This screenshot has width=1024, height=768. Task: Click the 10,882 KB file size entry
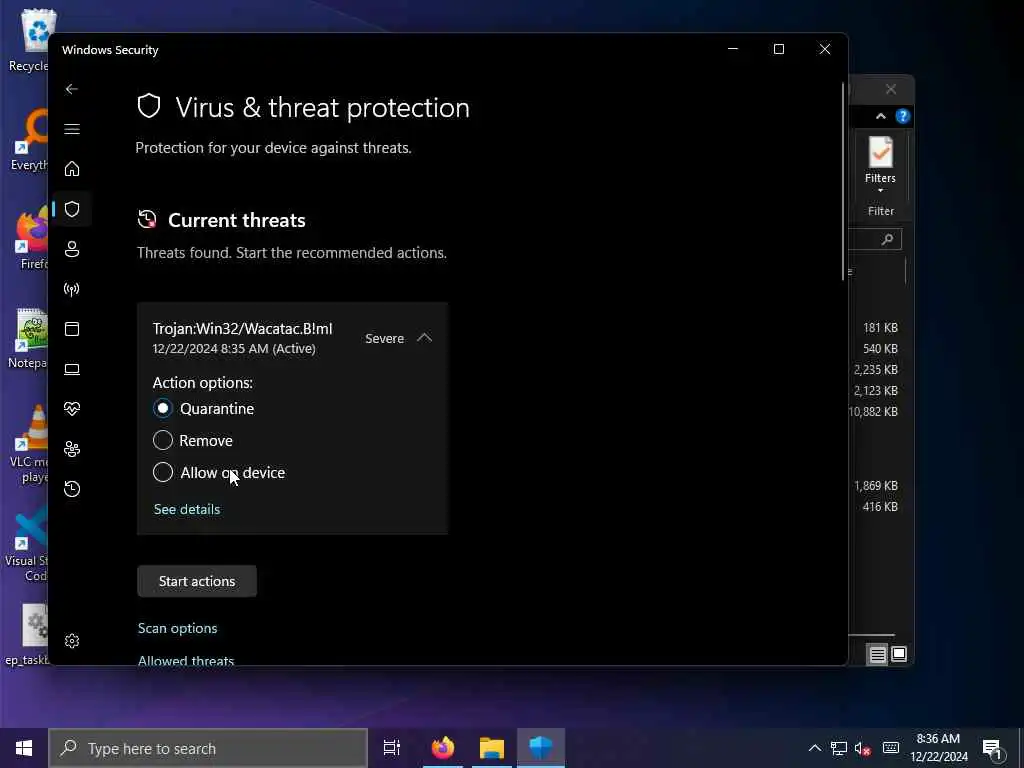[874, 411]
